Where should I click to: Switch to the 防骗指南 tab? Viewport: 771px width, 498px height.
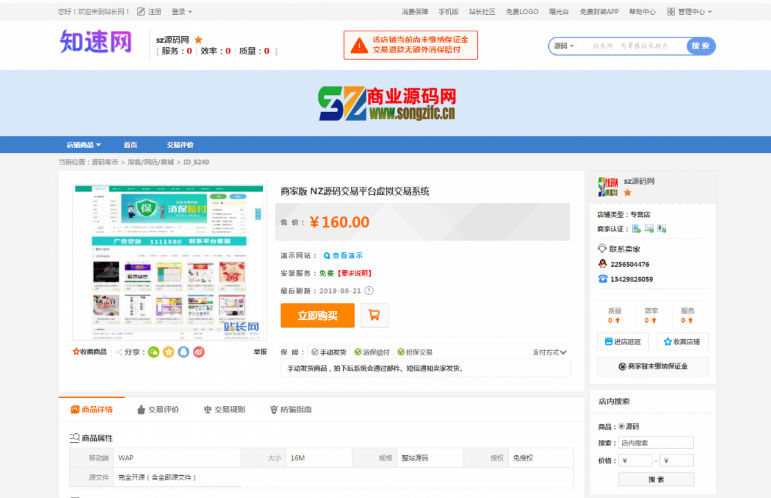pos(291,409)
